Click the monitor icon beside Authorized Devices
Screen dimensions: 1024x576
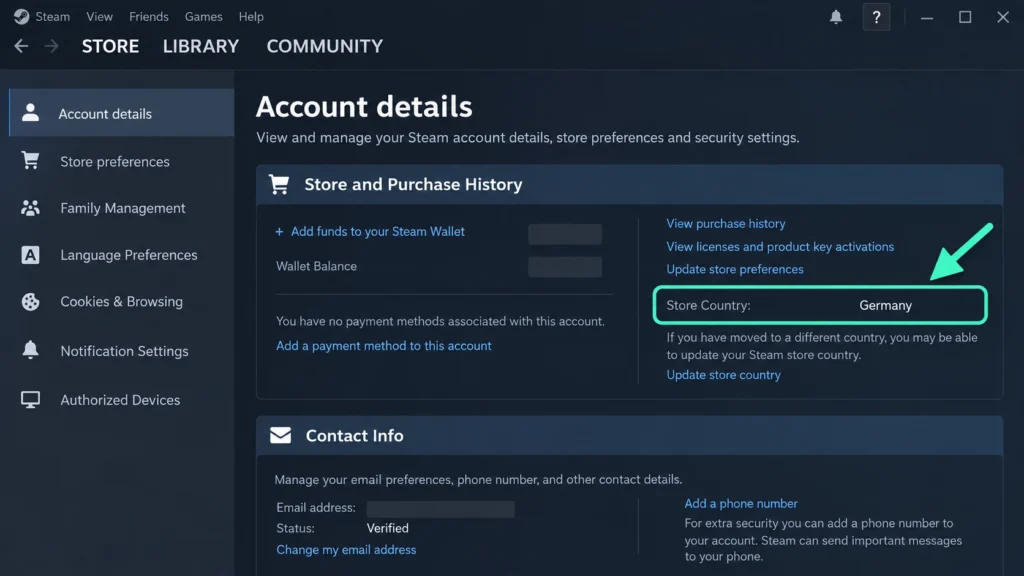[x=30, y=400]
